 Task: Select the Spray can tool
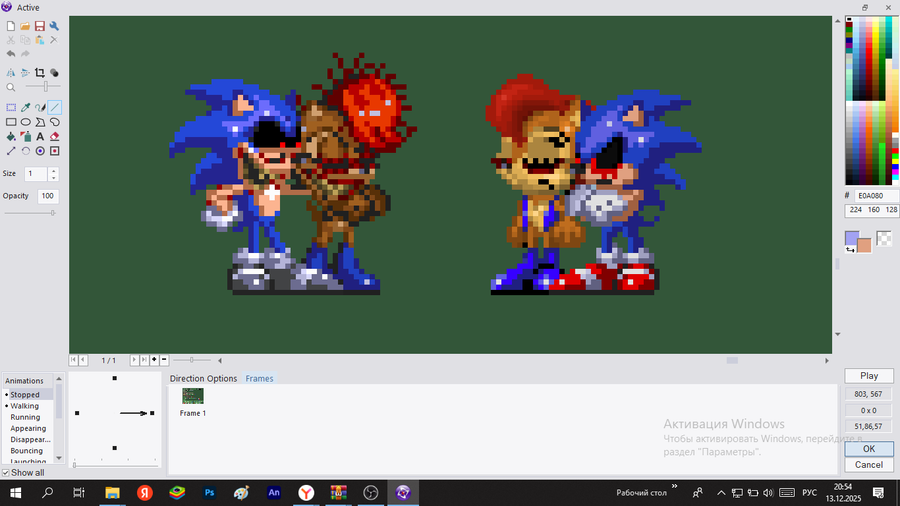25,137
